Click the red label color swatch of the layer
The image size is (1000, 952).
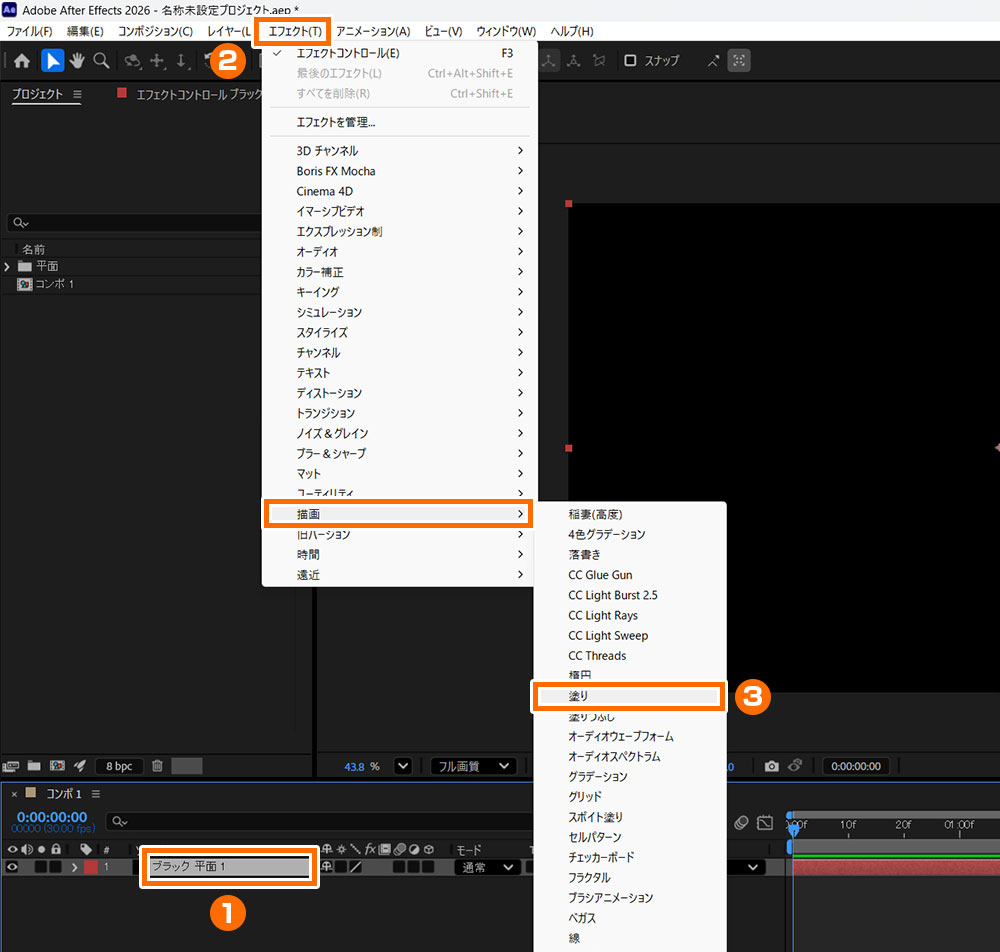click(x=90, y=867)
